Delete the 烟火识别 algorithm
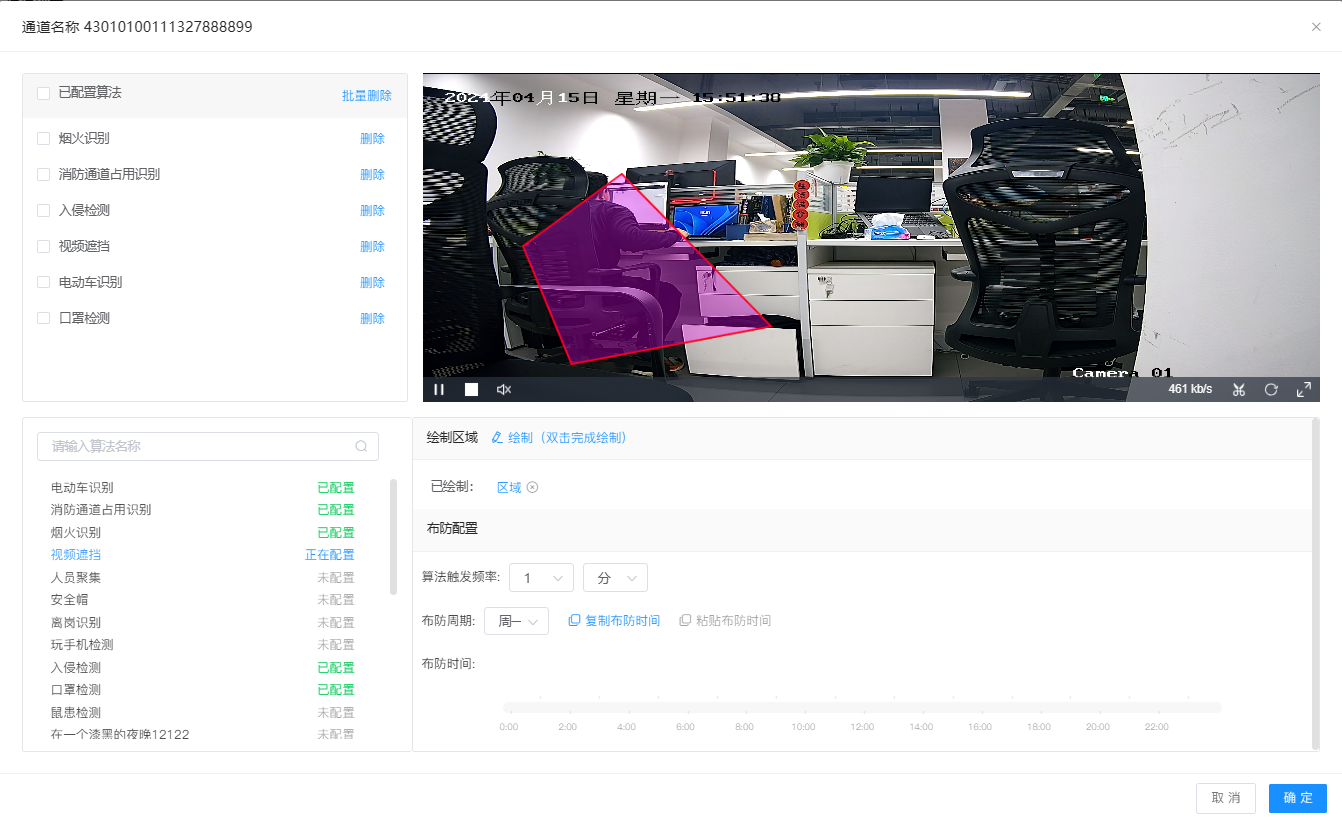 click(372, 139)
